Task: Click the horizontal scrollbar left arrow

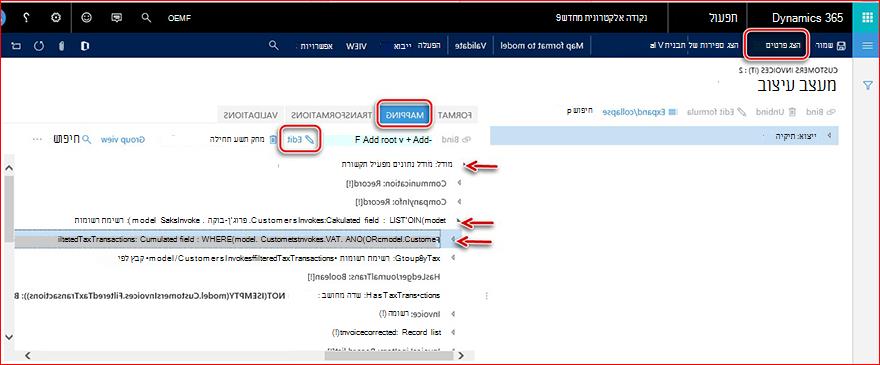Action: [x=27, y=355]
